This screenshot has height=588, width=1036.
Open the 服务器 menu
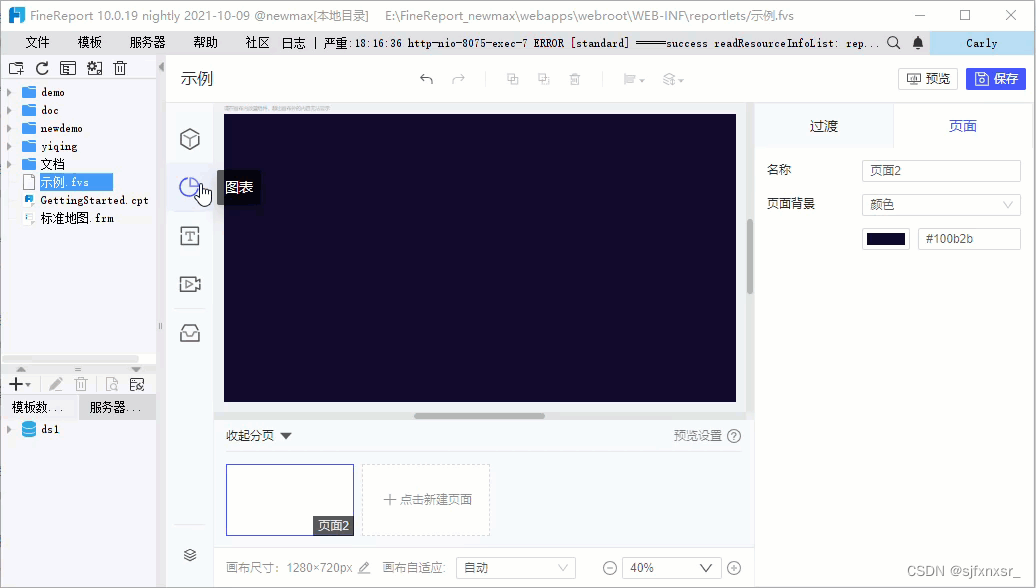[x=147, y=43]
